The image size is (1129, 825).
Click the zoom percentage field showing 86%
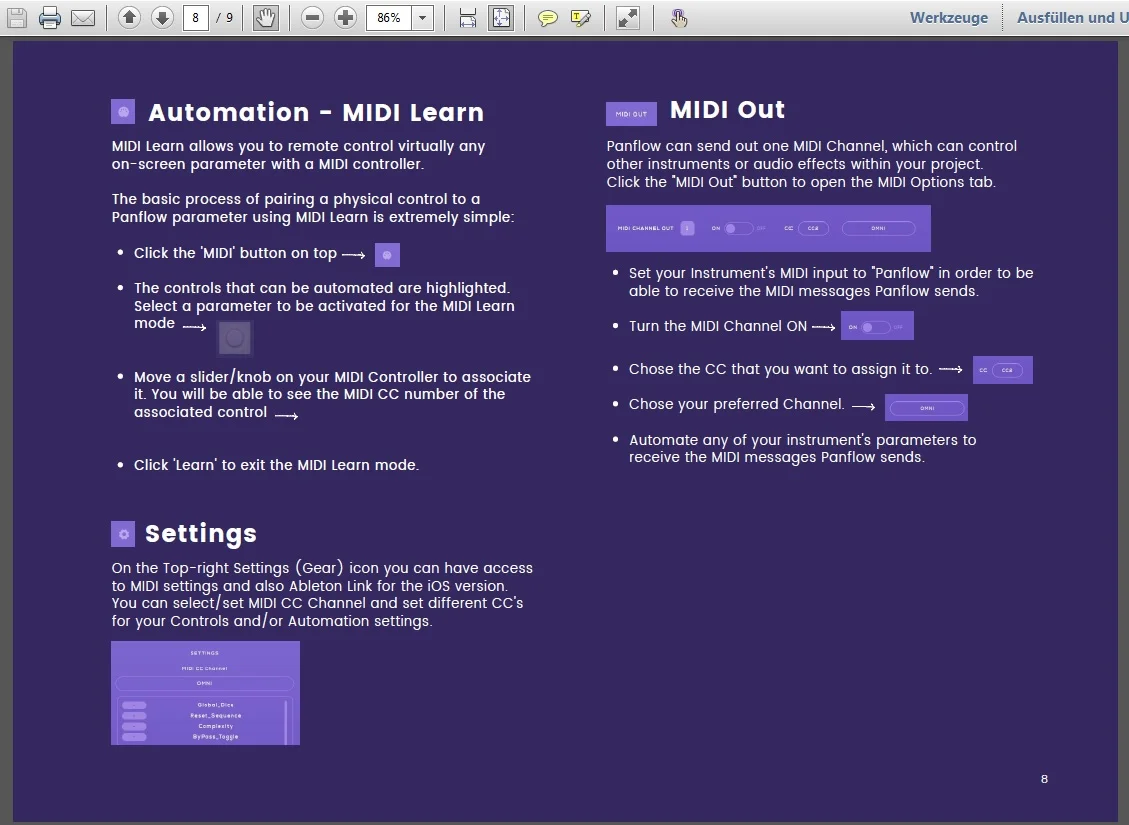coord(389,17)
